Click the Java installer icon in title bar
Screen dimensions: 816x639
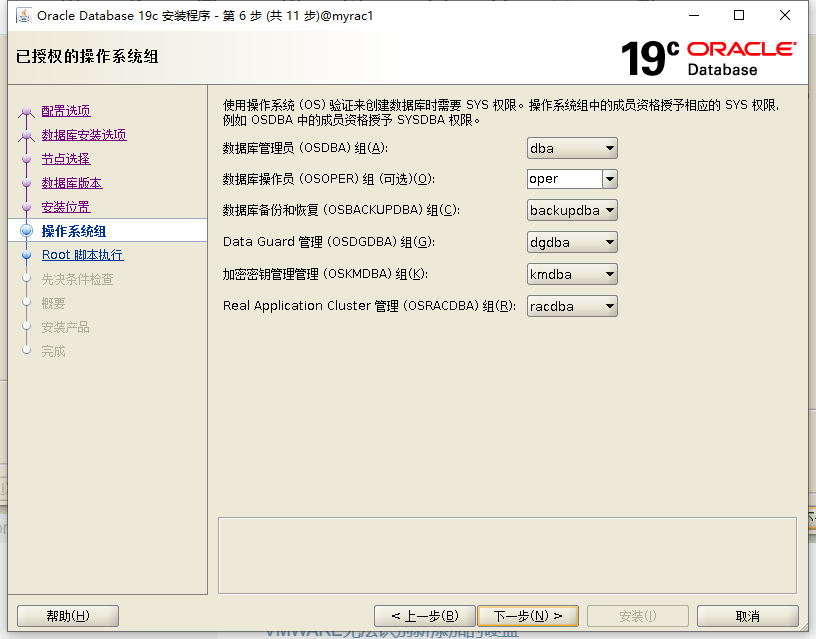click(24, 16)
